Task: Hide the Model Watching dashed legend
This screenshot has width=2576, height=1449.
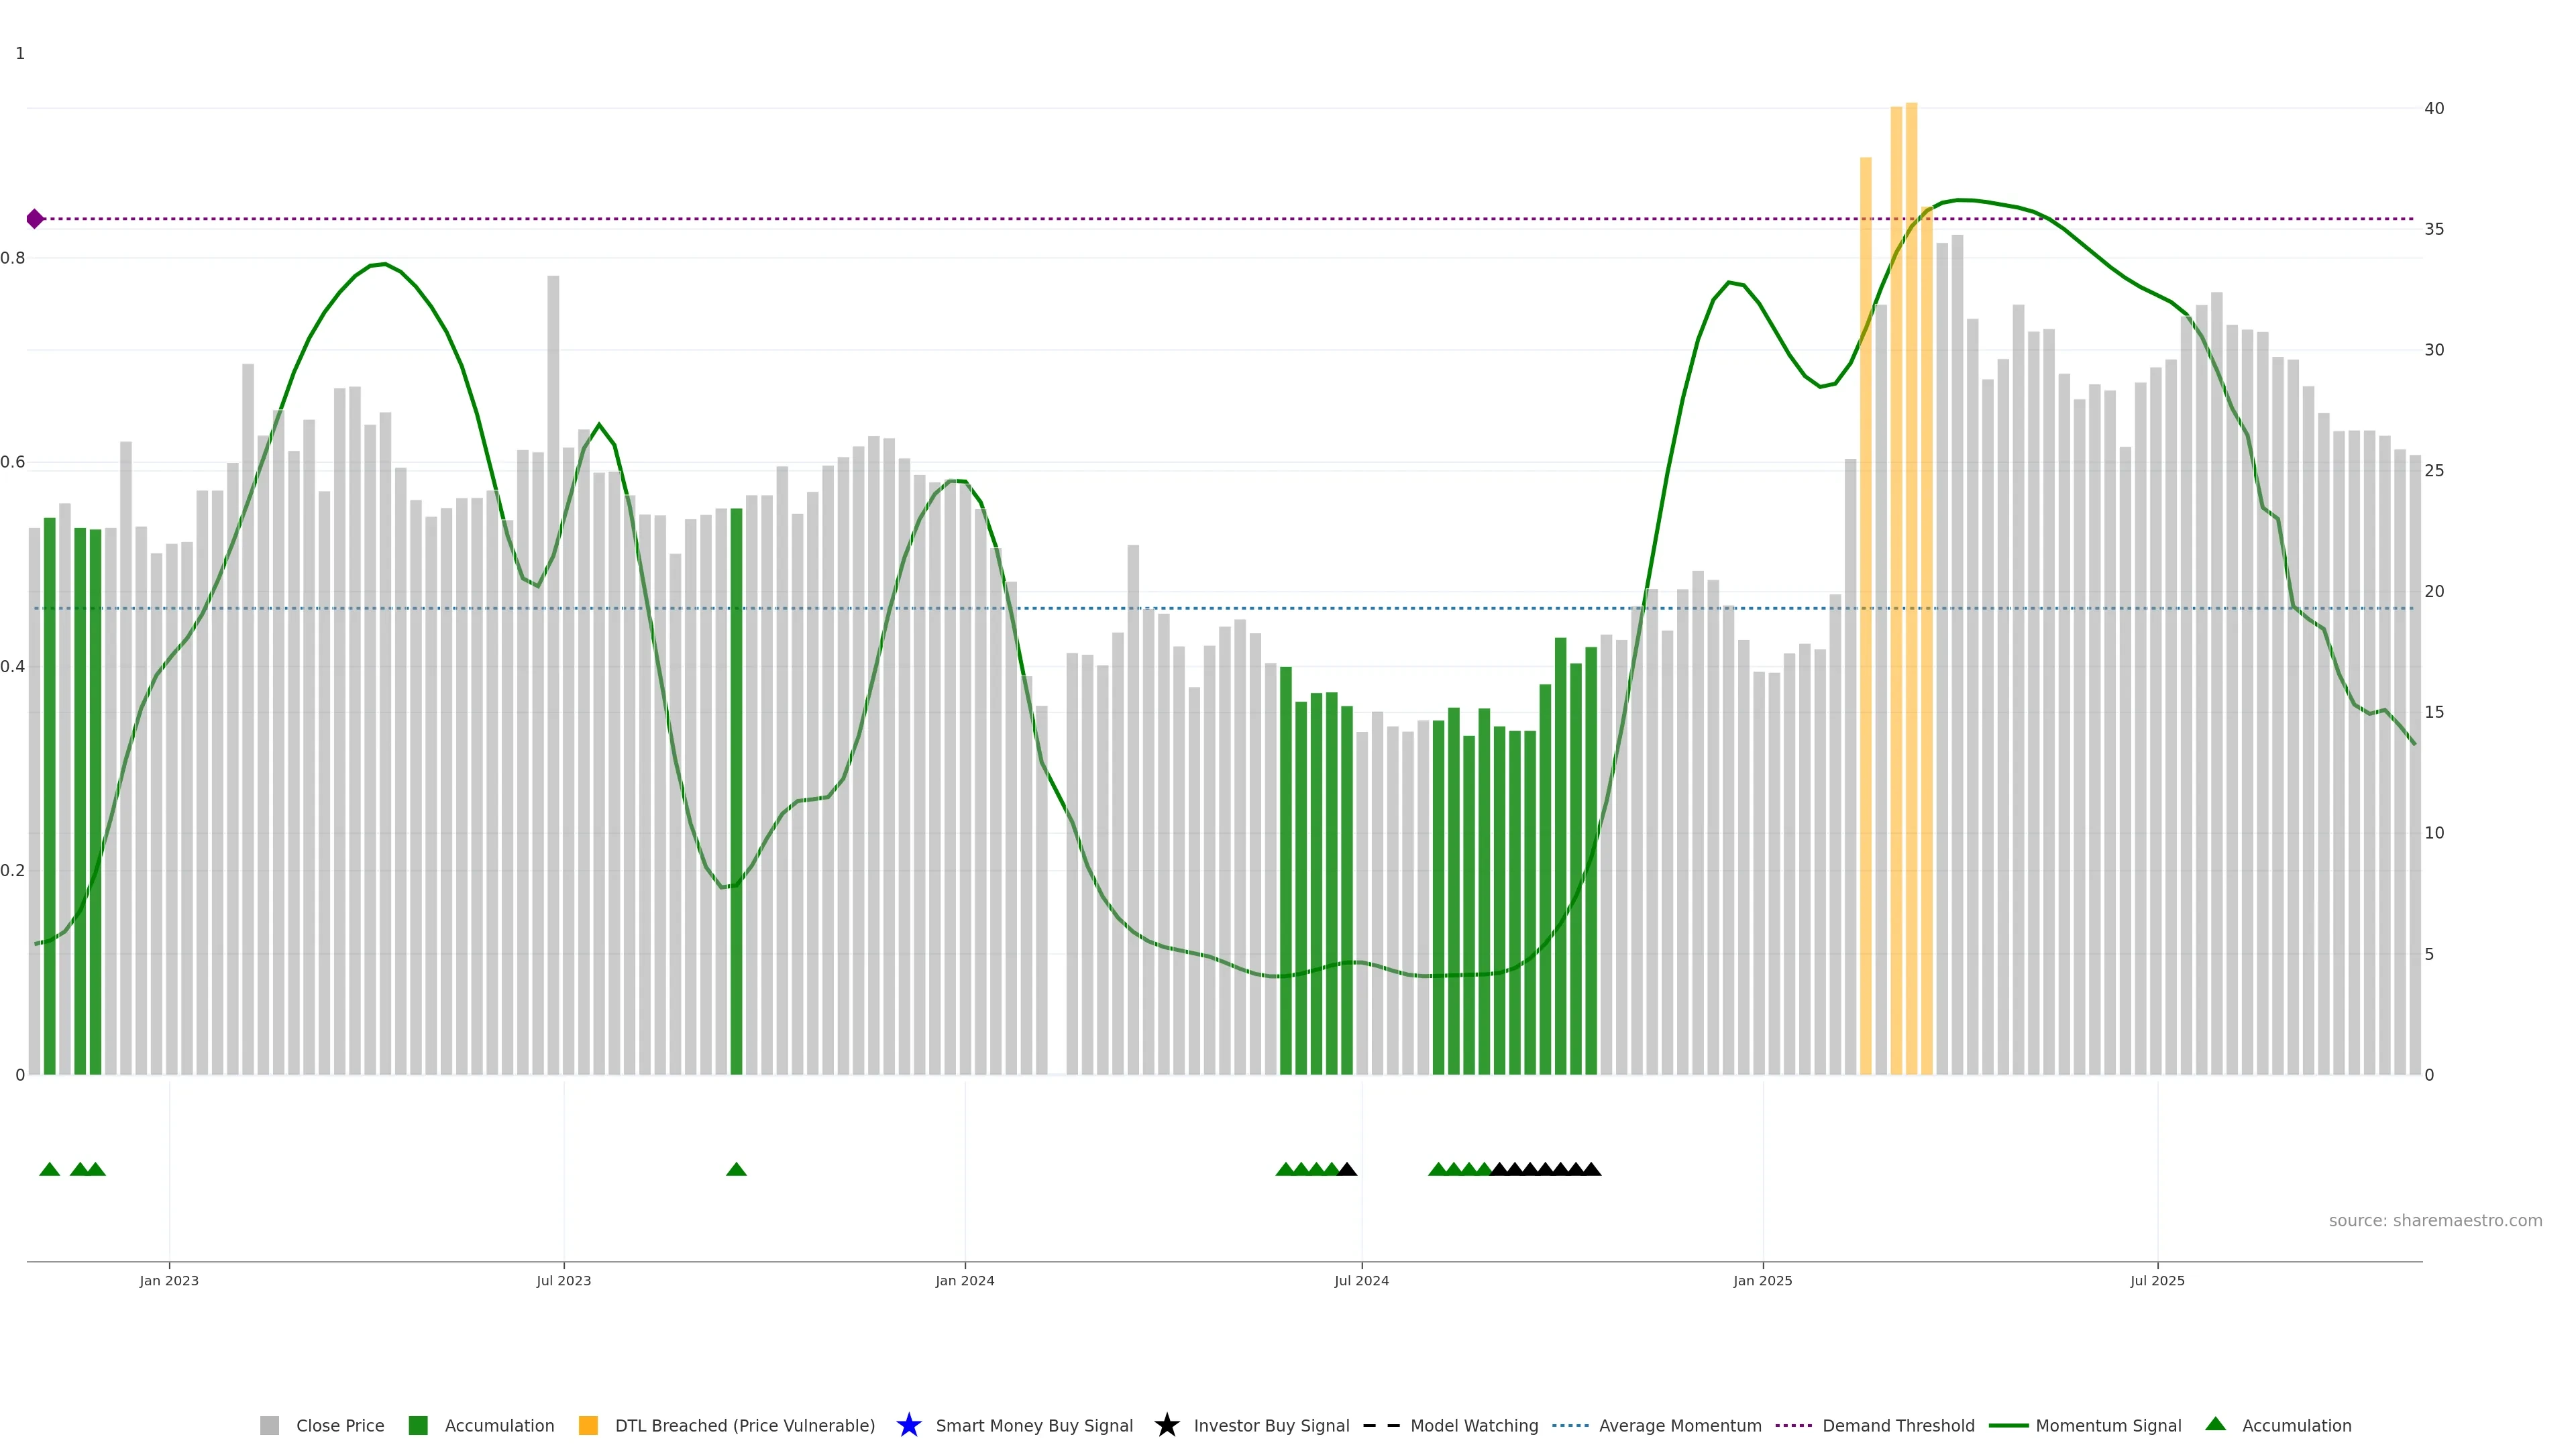Action: pos(1381,1426)
